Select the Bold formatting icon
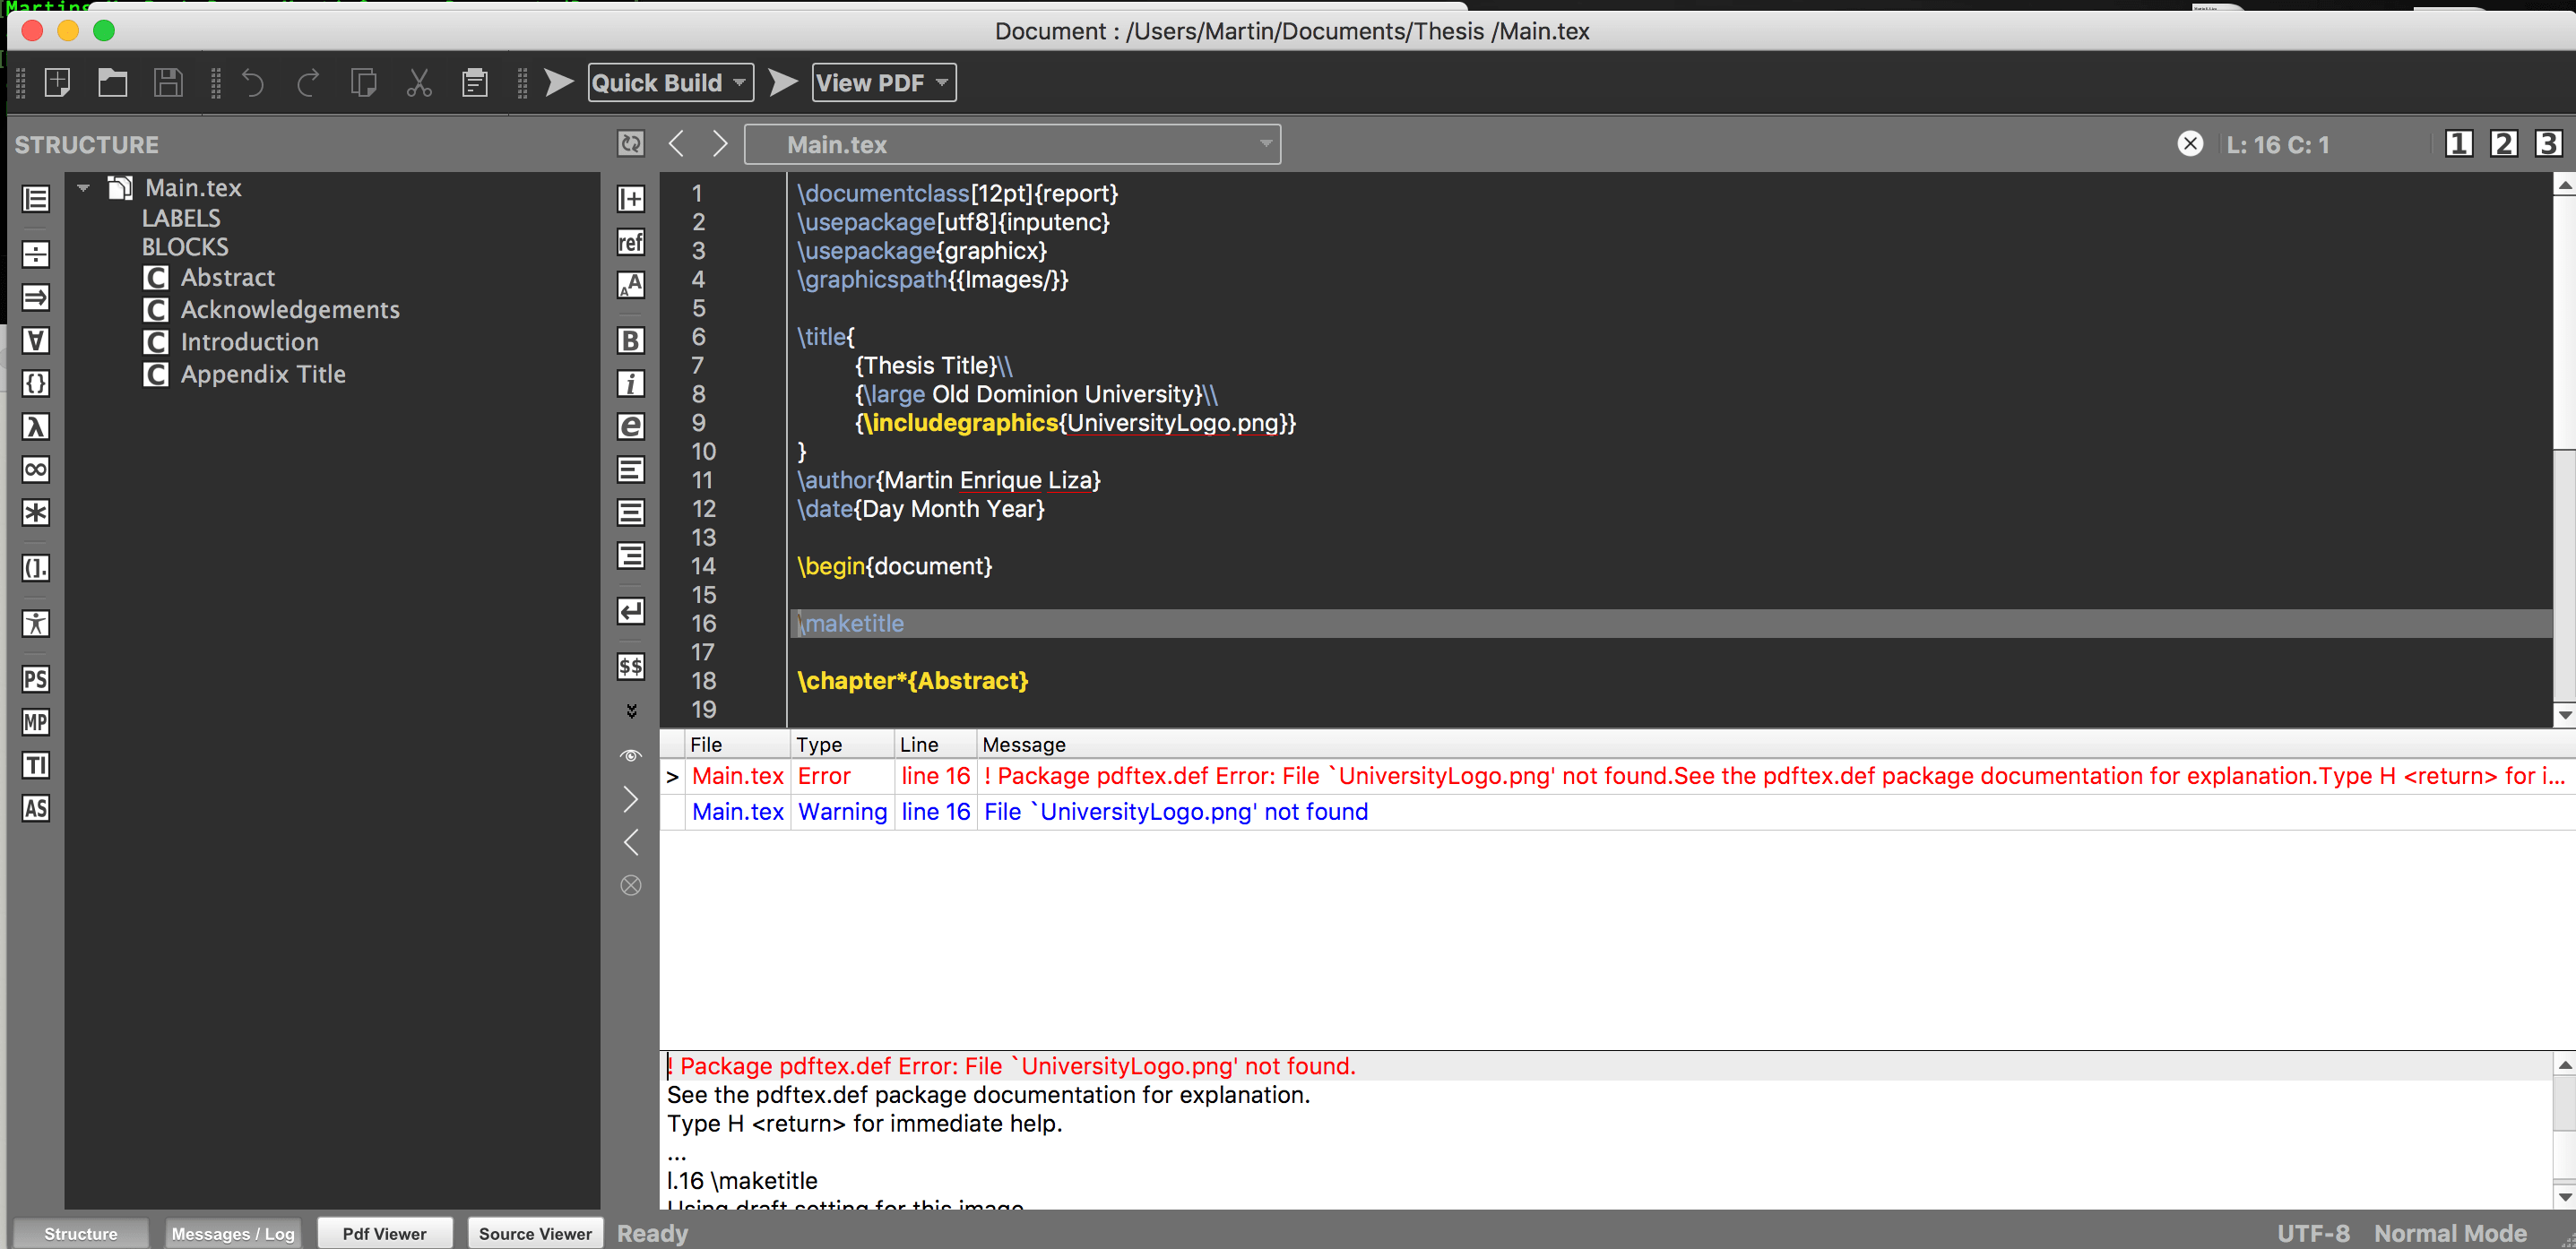Image resolution: width=2576 pixels, height=1249 pixels. (631, 340)
